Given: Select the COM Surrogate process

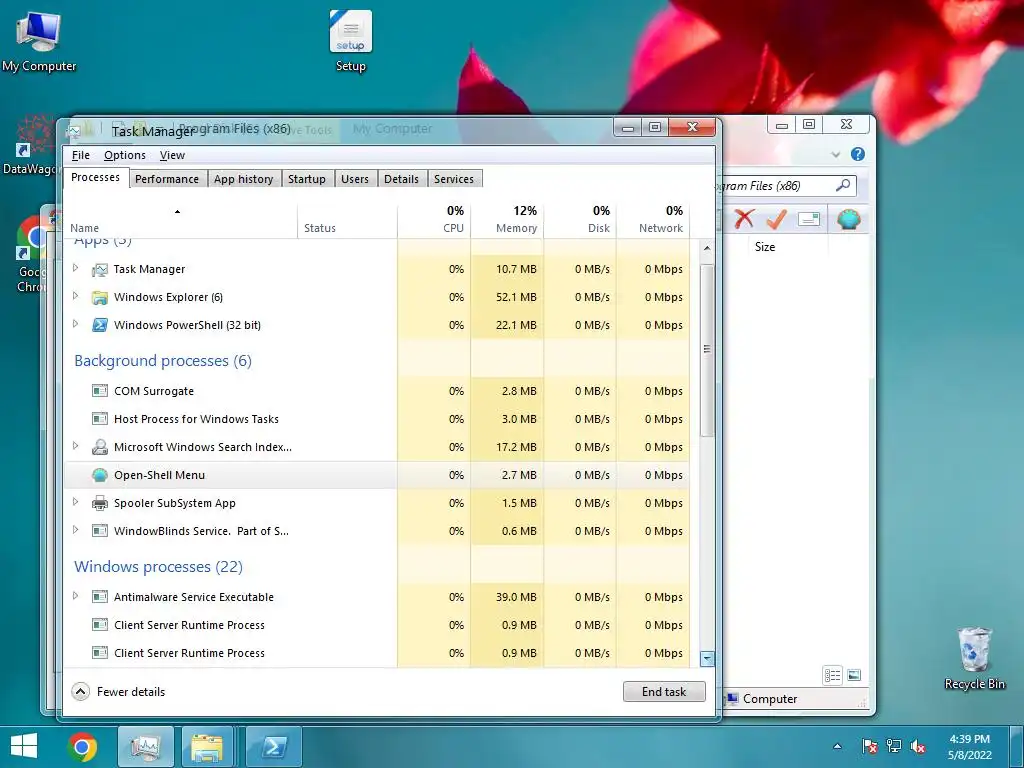Looking at the screenshot, I should 377,391.
